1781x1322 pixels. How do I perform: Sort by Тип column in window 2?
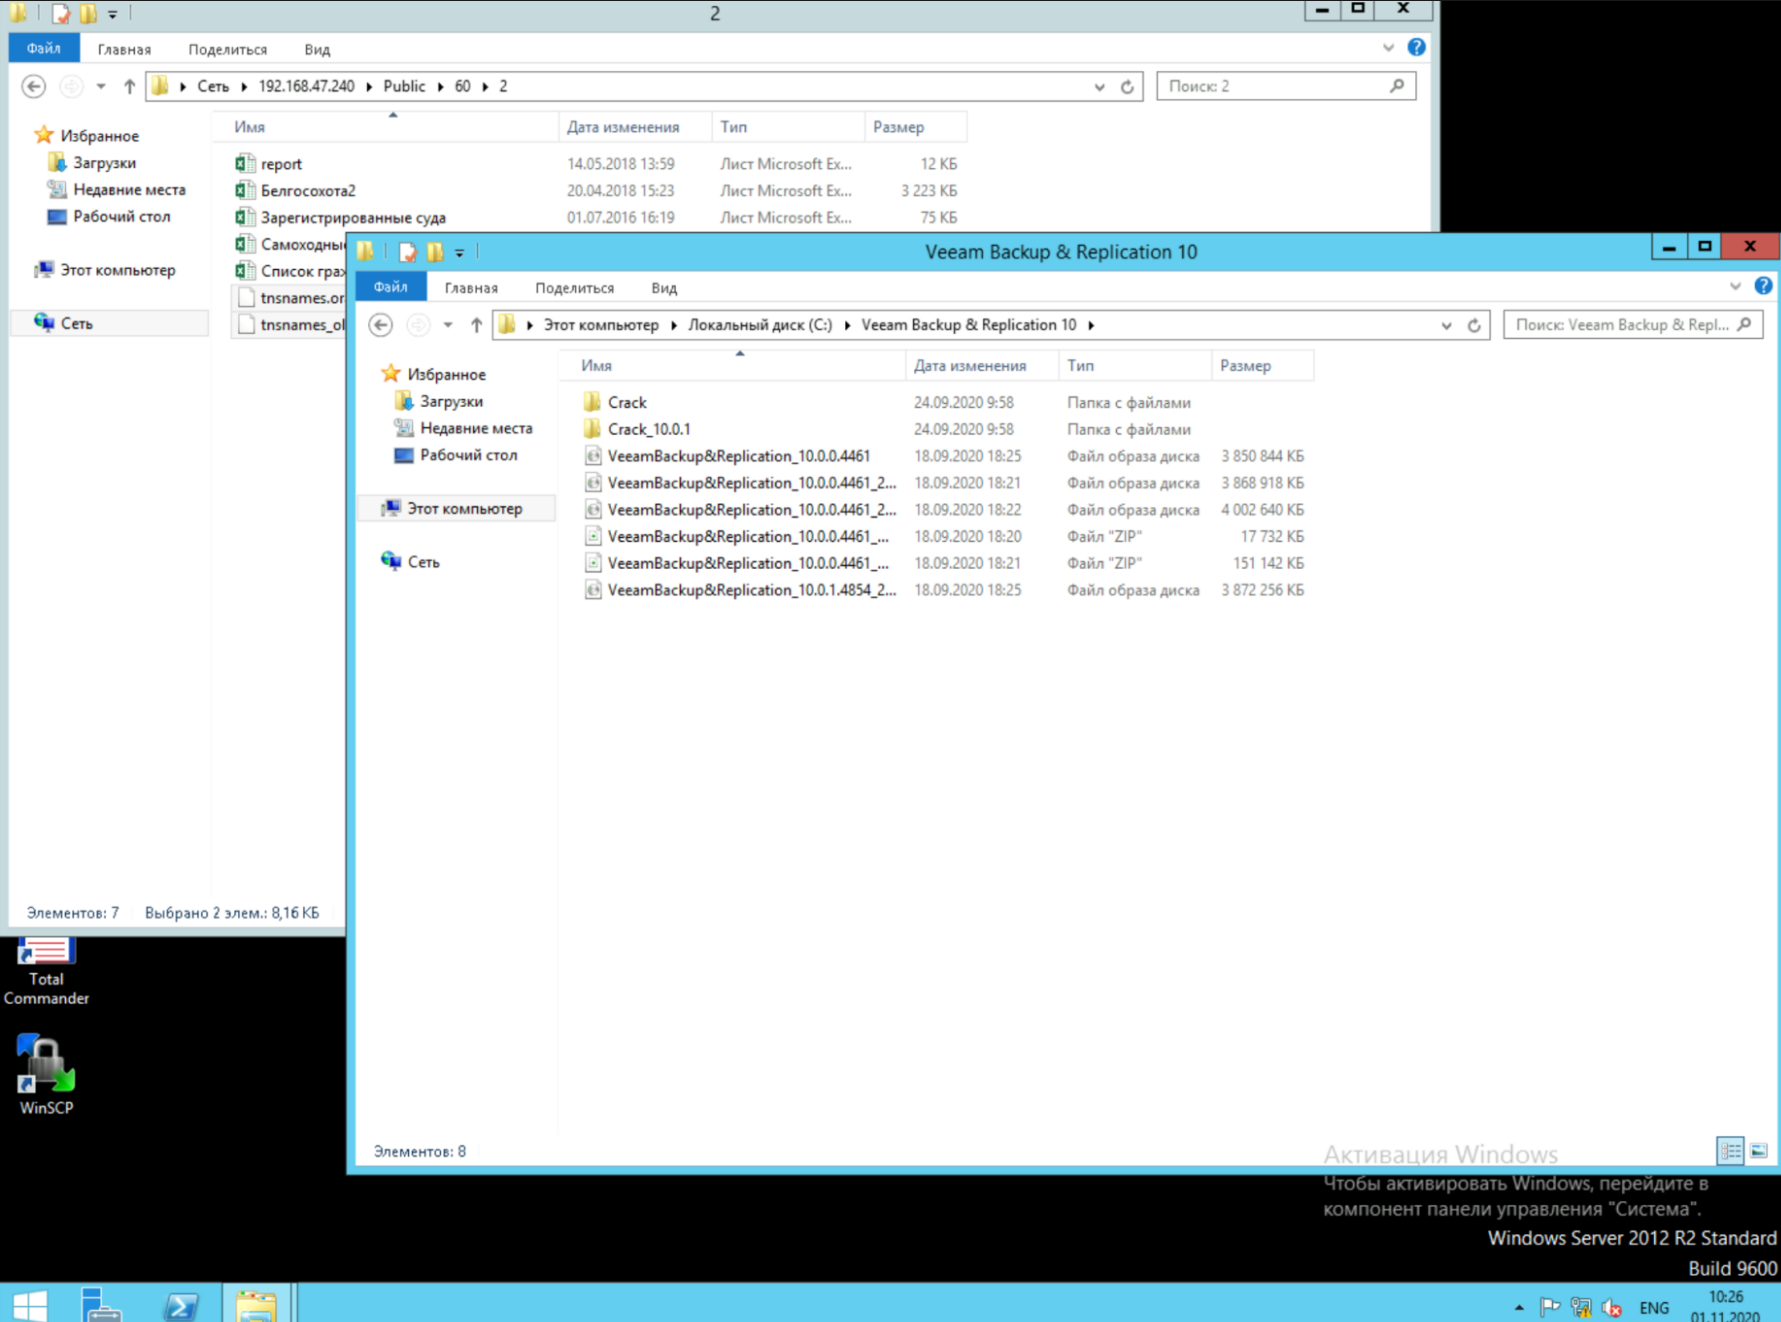coord(788,127)
